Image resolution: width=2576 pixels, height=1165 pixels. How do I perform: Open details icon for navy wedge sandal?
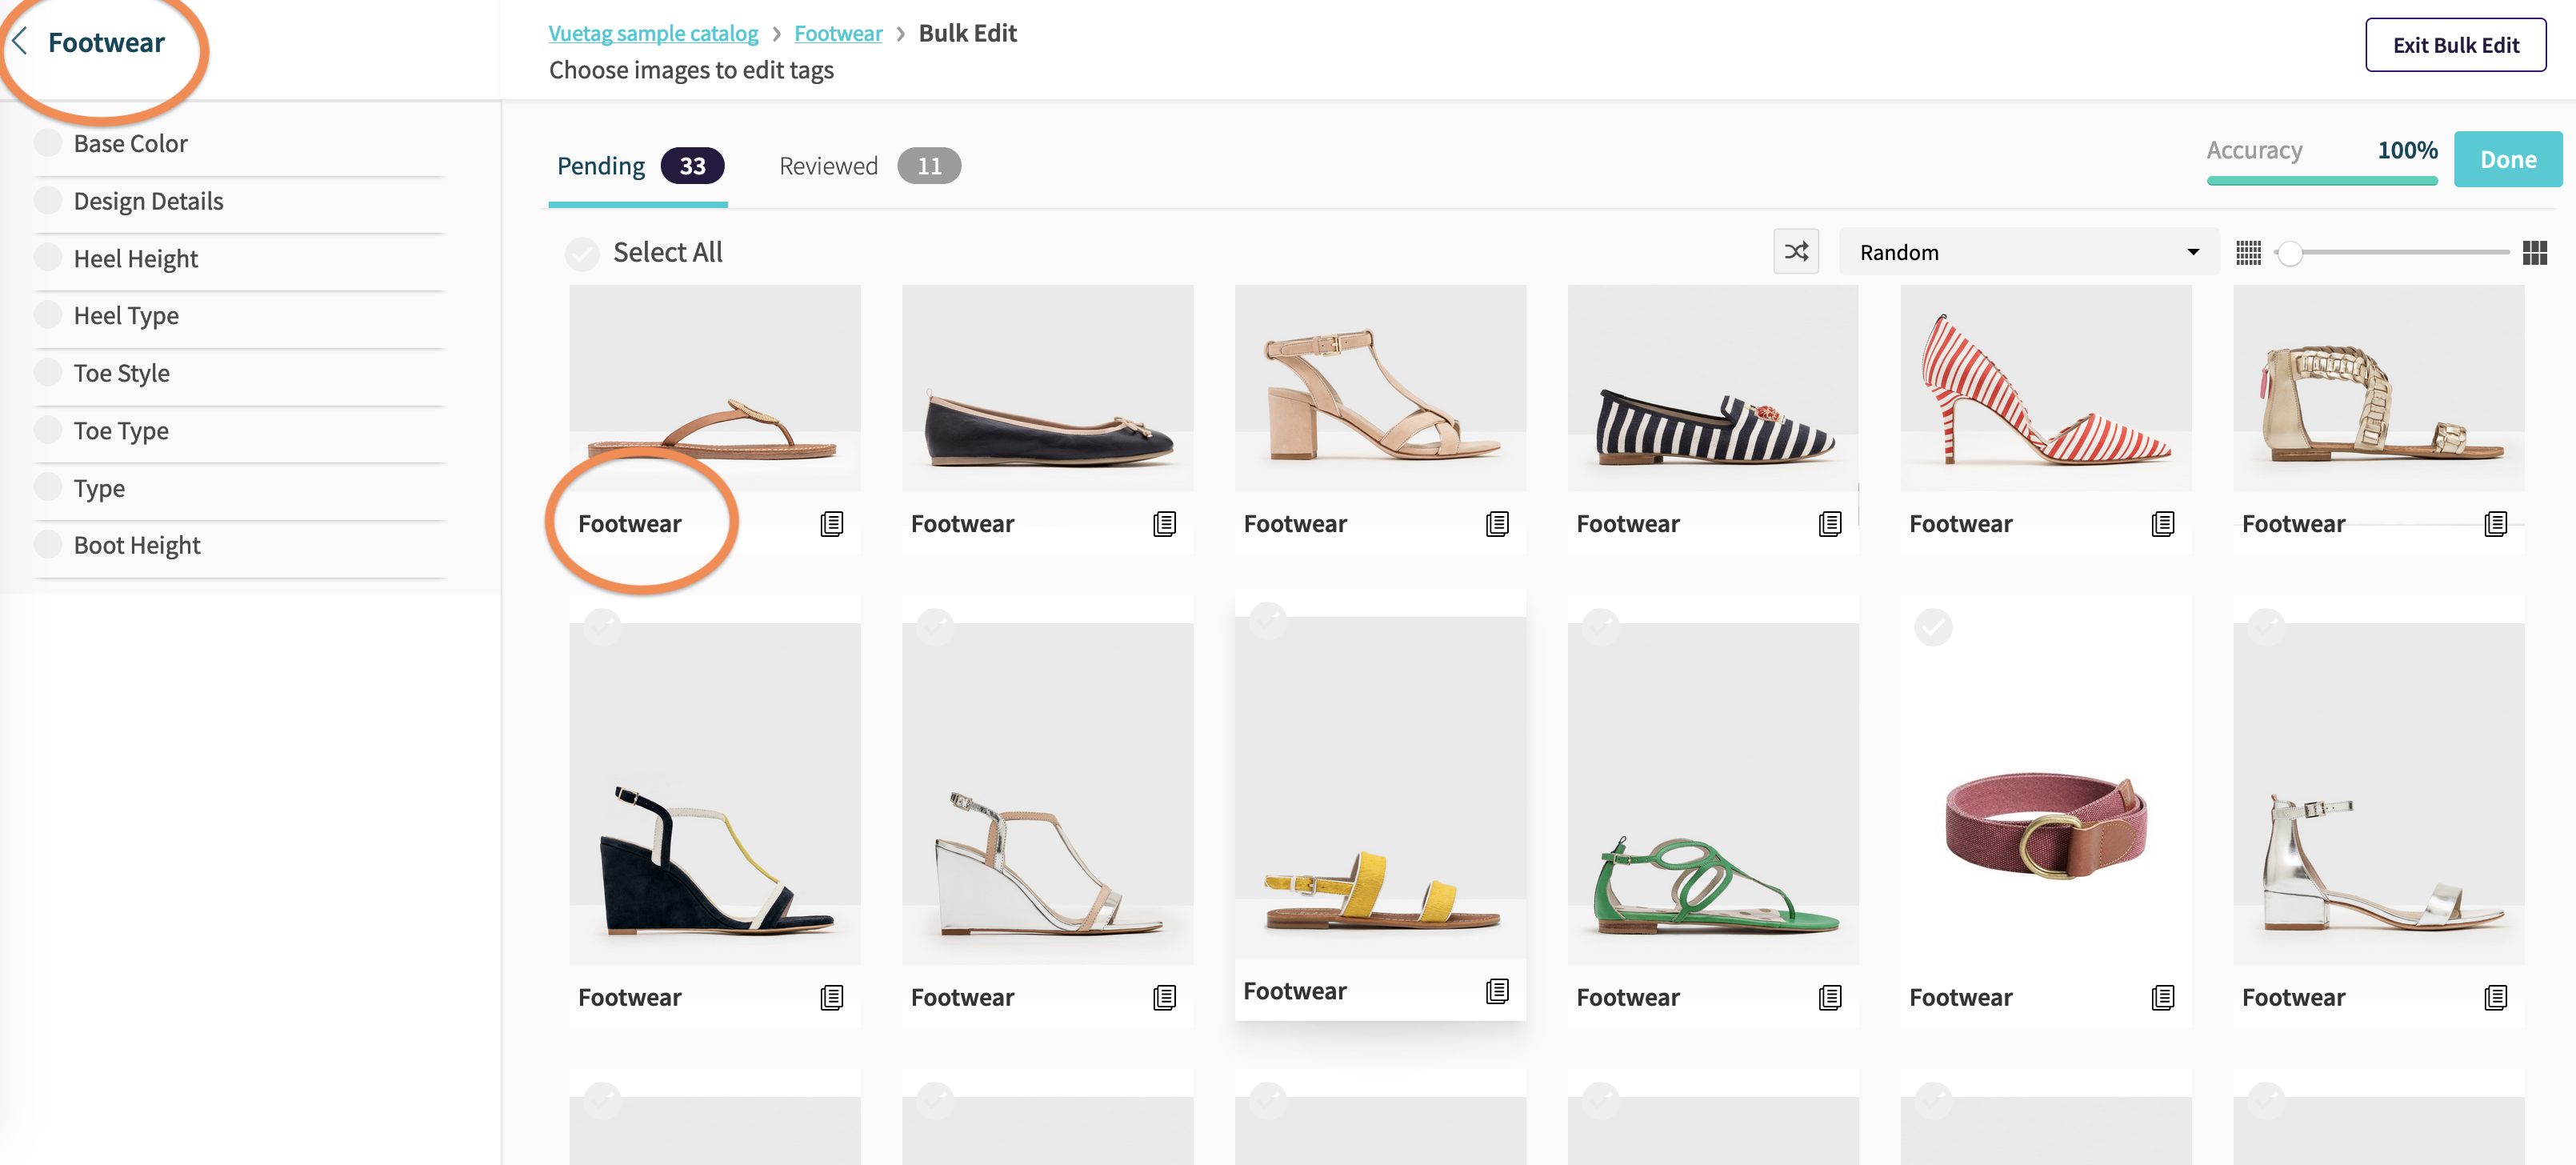tap(831, 997)
